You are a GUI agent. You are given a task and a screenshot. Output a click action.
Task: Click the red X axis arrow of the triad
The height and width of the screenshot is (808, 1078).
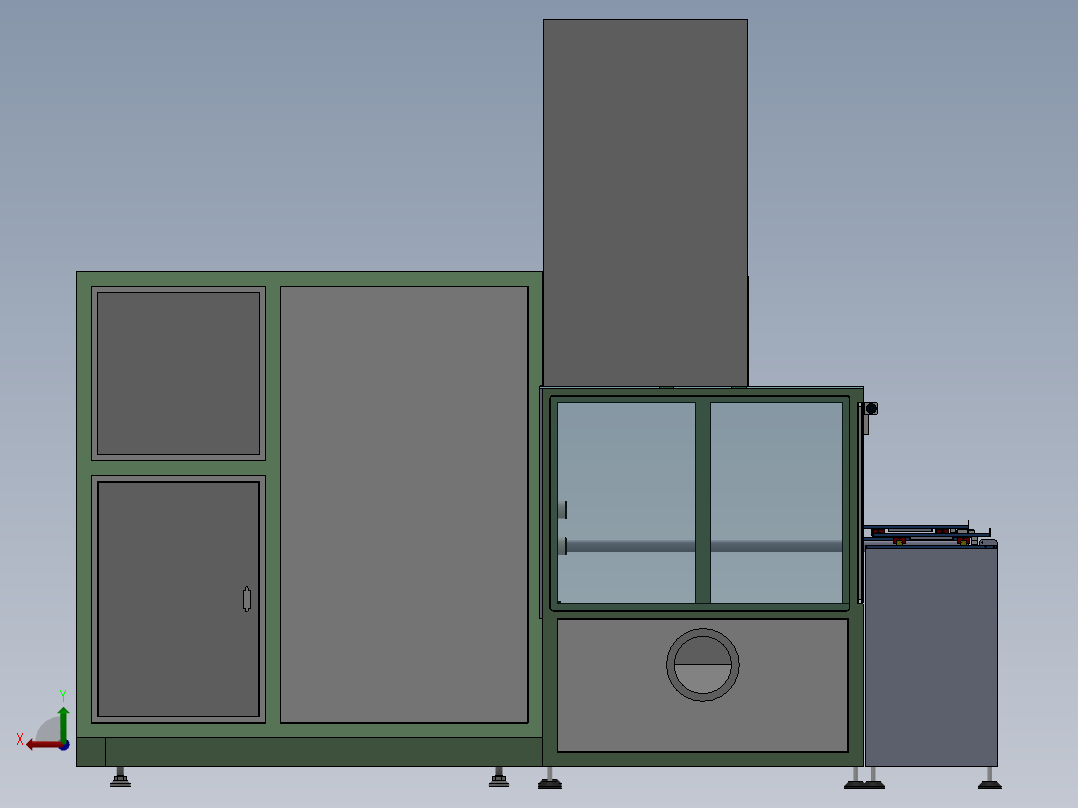tap(43, 745)
